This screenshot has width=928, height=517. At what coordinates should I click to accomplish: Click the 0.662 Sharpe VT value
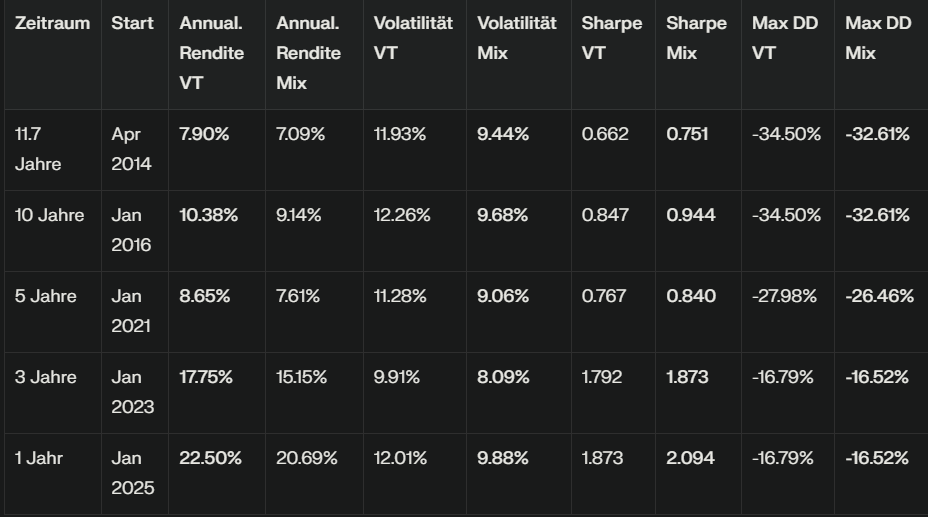click(x=605, y=134)
